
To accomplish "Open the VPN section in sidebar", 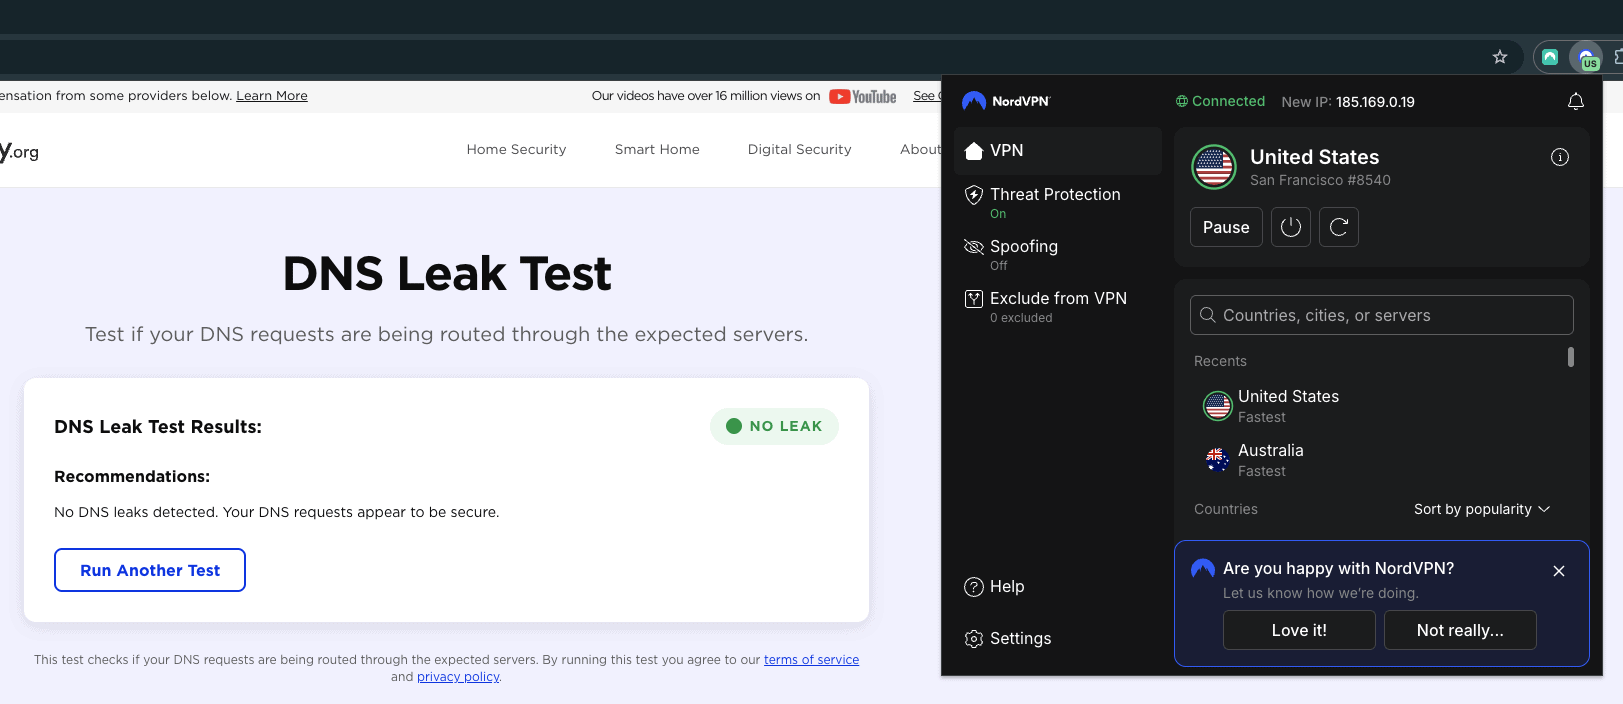I will [x=1058, y=151].
